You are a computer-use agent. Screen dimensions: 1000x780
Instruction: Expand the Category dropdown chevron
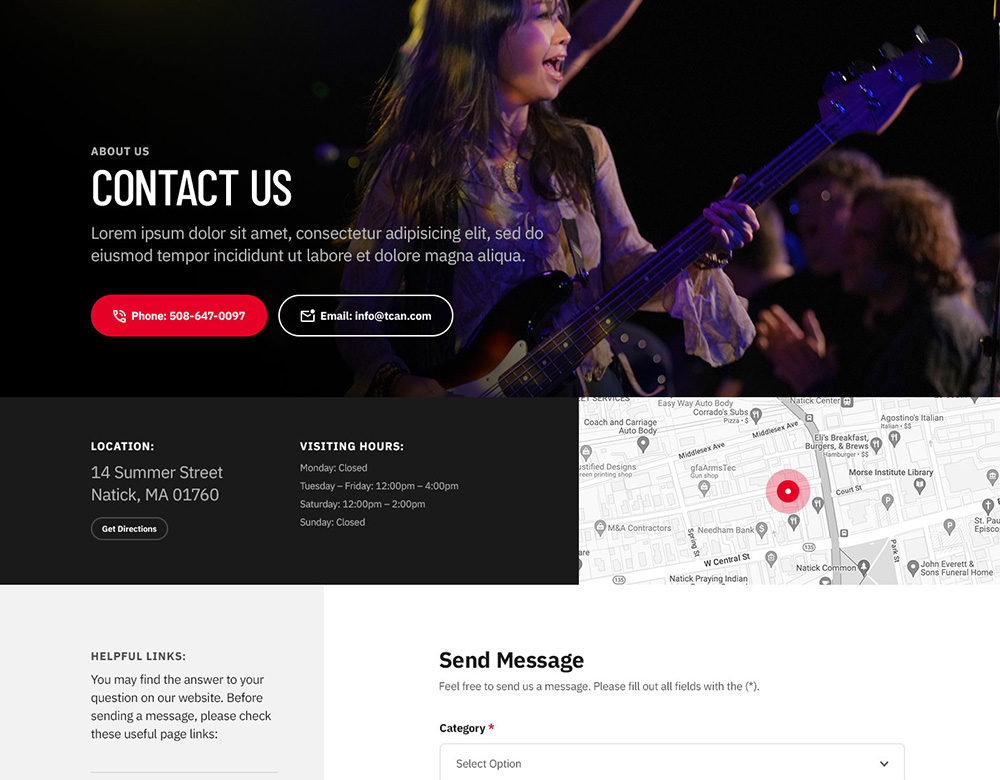click(x=884, y=763)
